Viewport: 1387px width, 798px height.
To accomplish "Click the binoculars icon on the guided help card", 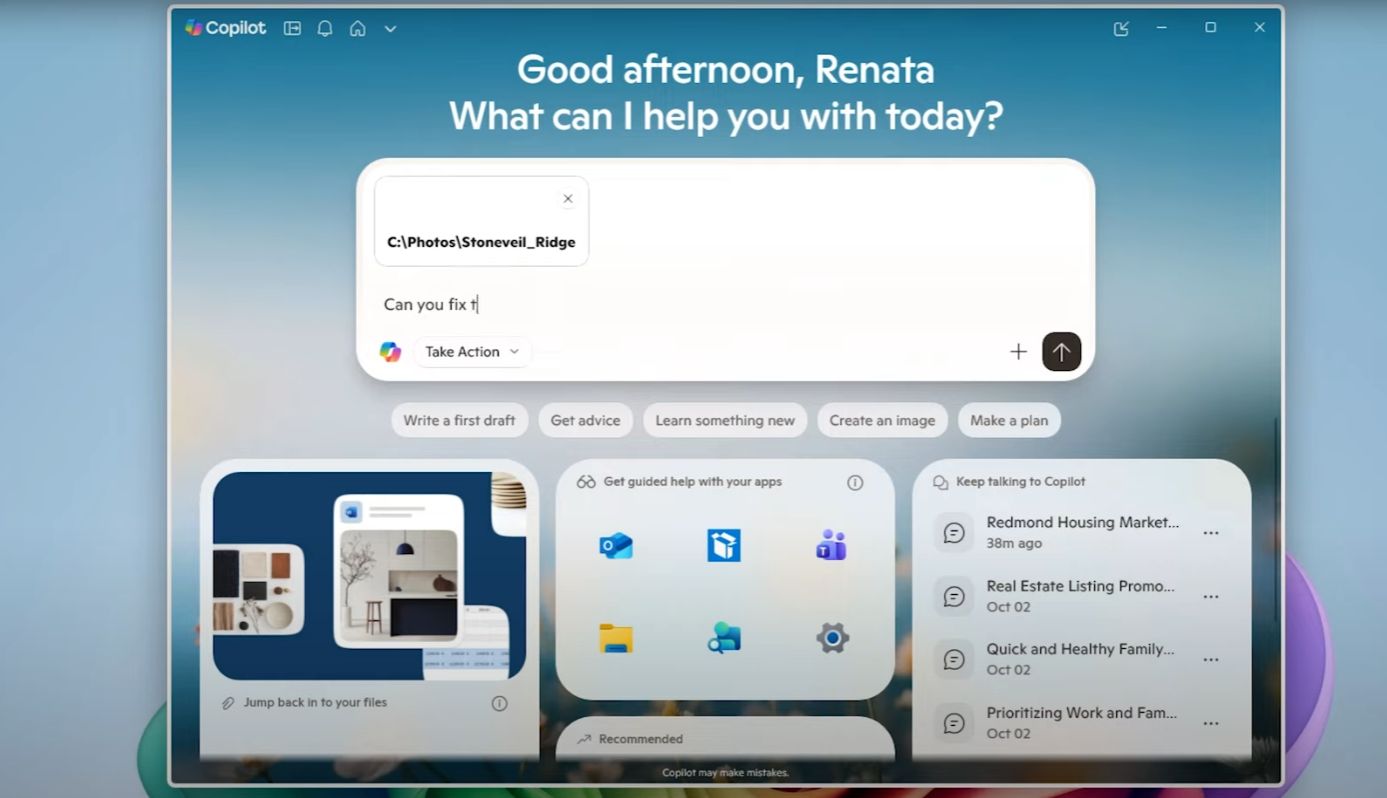I will [x=586, y=482].
